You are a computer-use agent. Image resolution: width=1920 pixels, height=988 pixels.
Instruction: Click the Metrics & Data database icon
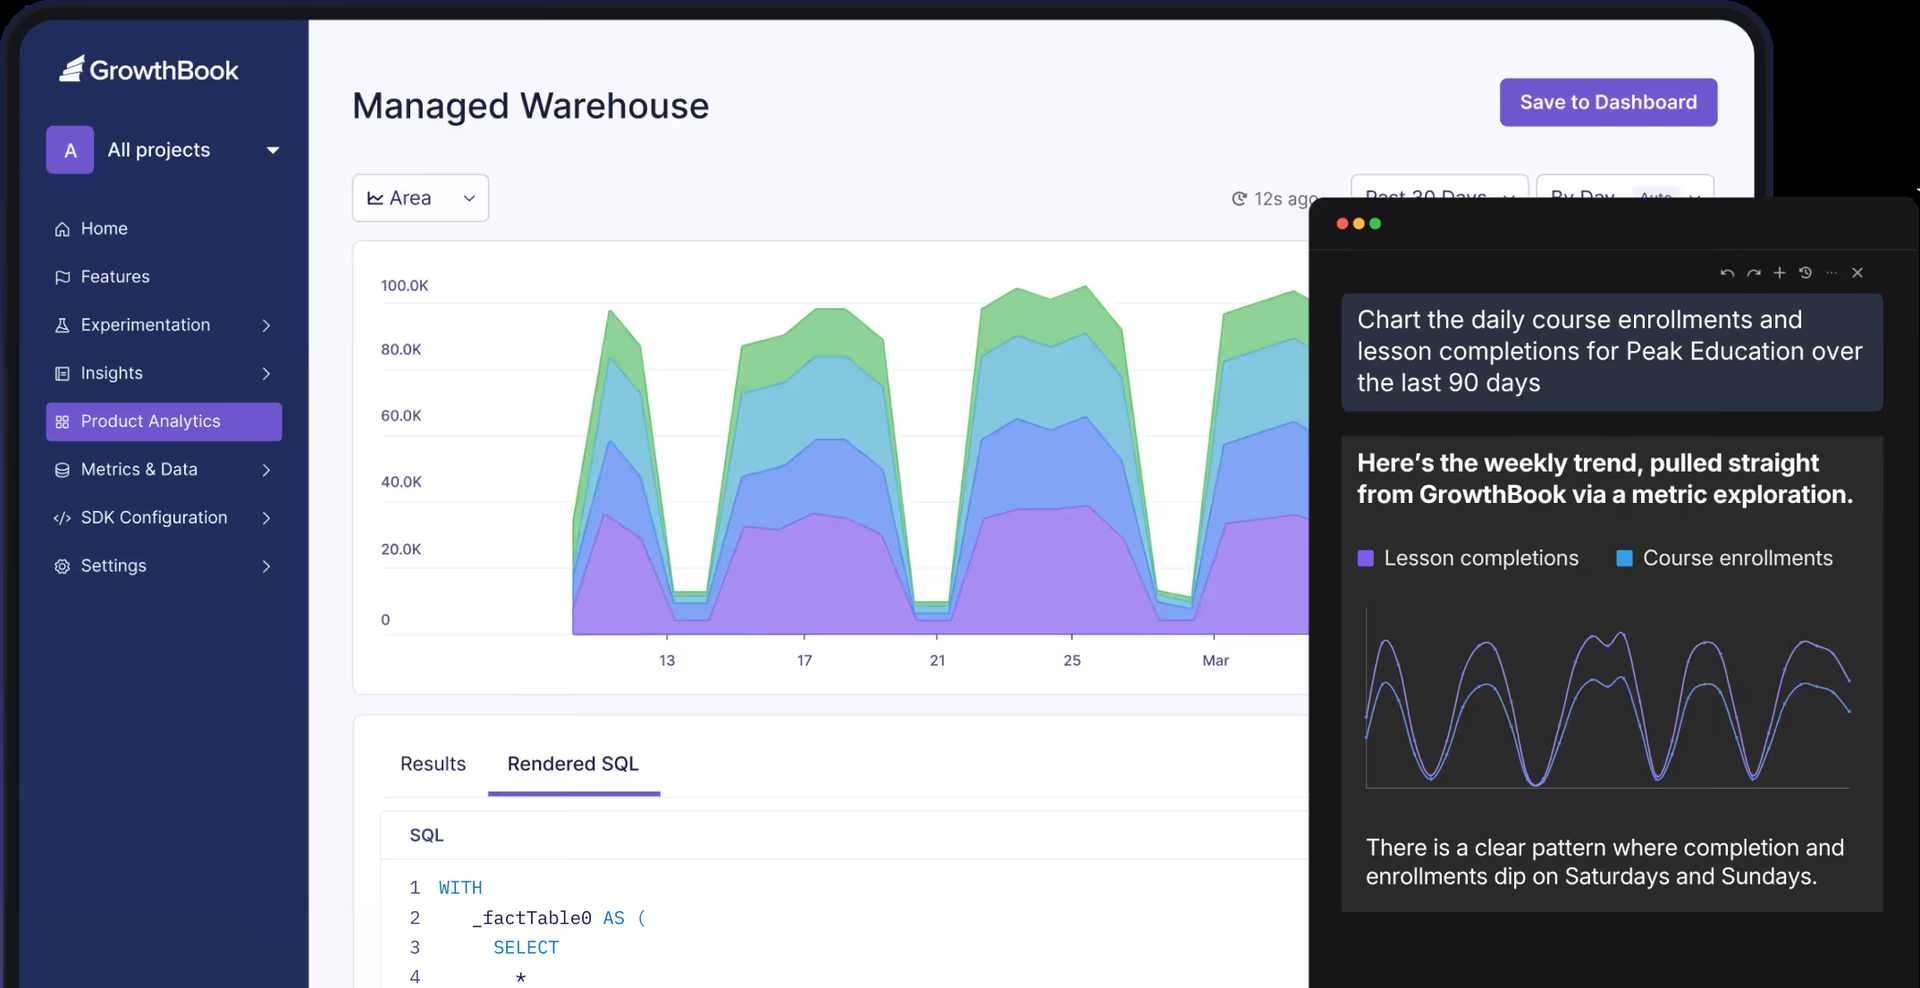[62, 470]
